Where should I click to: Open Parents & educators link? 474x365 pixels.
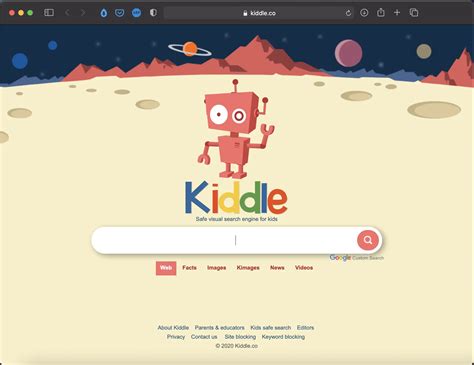[x=220, y=328]
